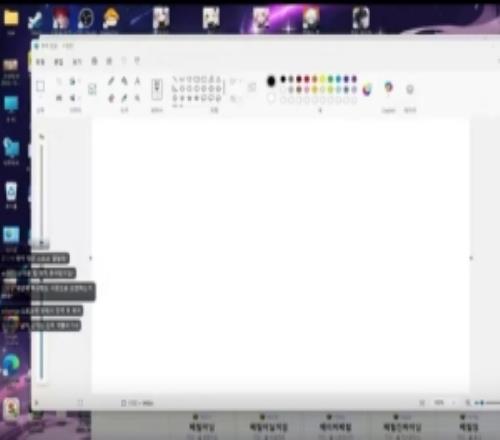Choose the red palette swatch

[x=307, y=79]
